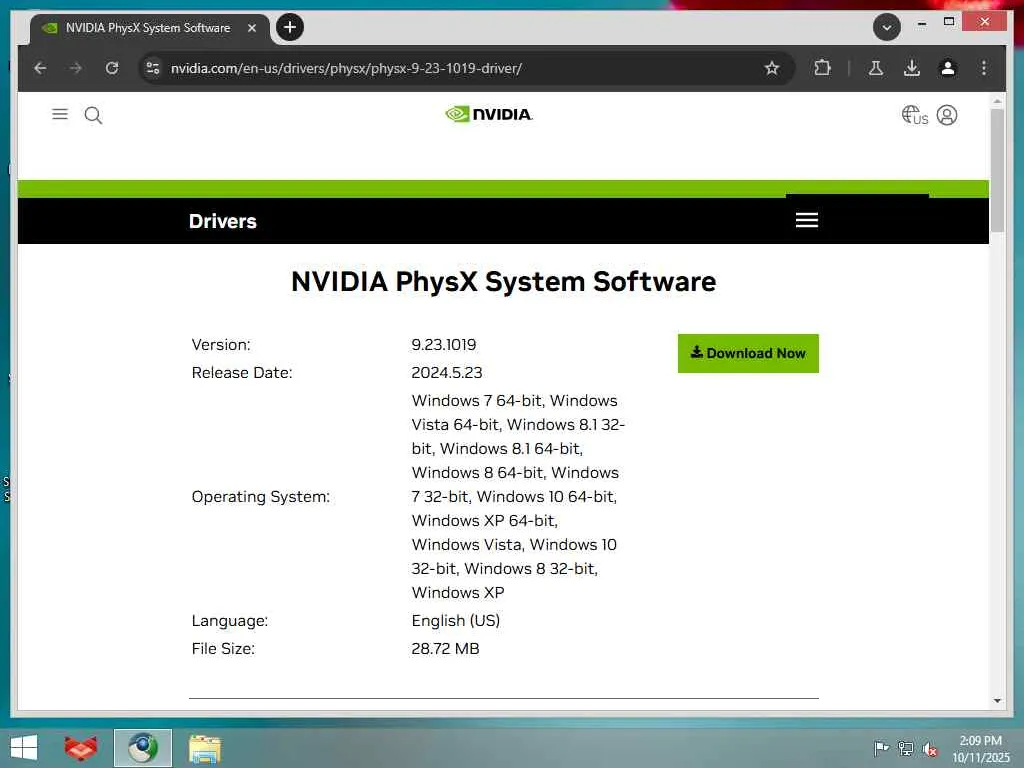Expand the Drivers section menu
The height and width of the screenshot is (768, 1024).
coord(807,220)
